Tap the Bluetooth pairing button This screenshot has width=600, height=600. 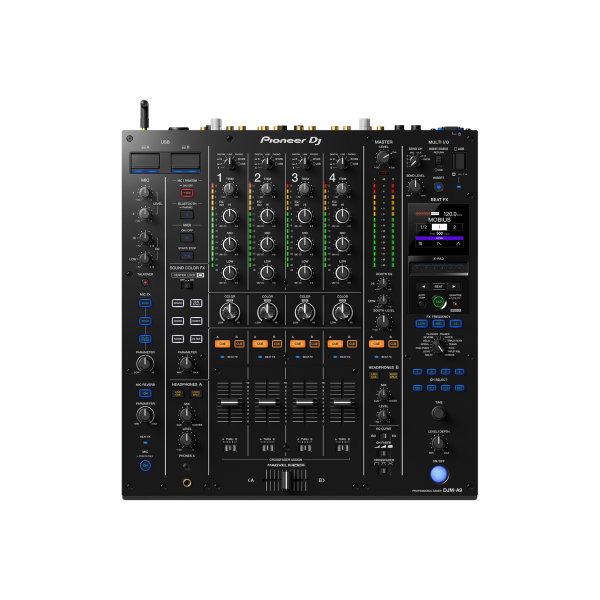(187, 215)
